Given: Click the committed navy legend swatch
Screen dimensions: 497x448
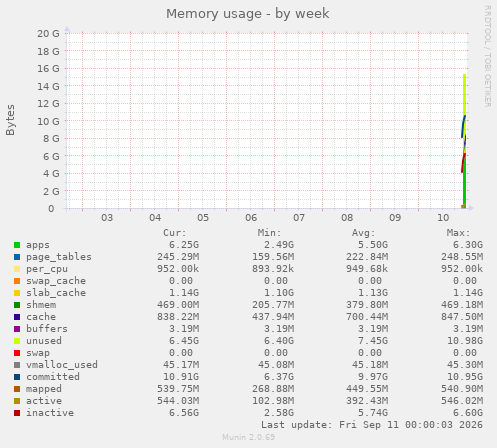Looking at the screenshot, I should coord(17,377).
